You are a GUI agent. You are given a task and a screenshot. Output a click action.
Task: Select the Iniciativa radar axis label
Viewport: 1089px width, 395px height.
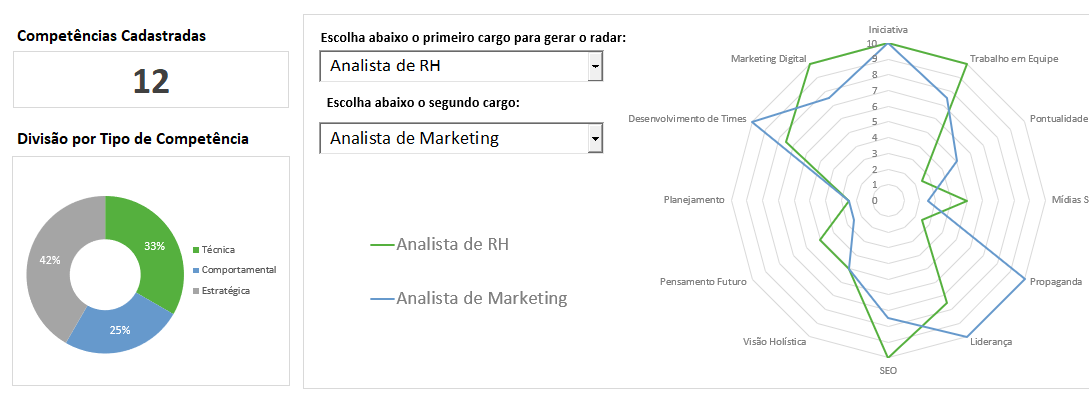tap(888, 30)
